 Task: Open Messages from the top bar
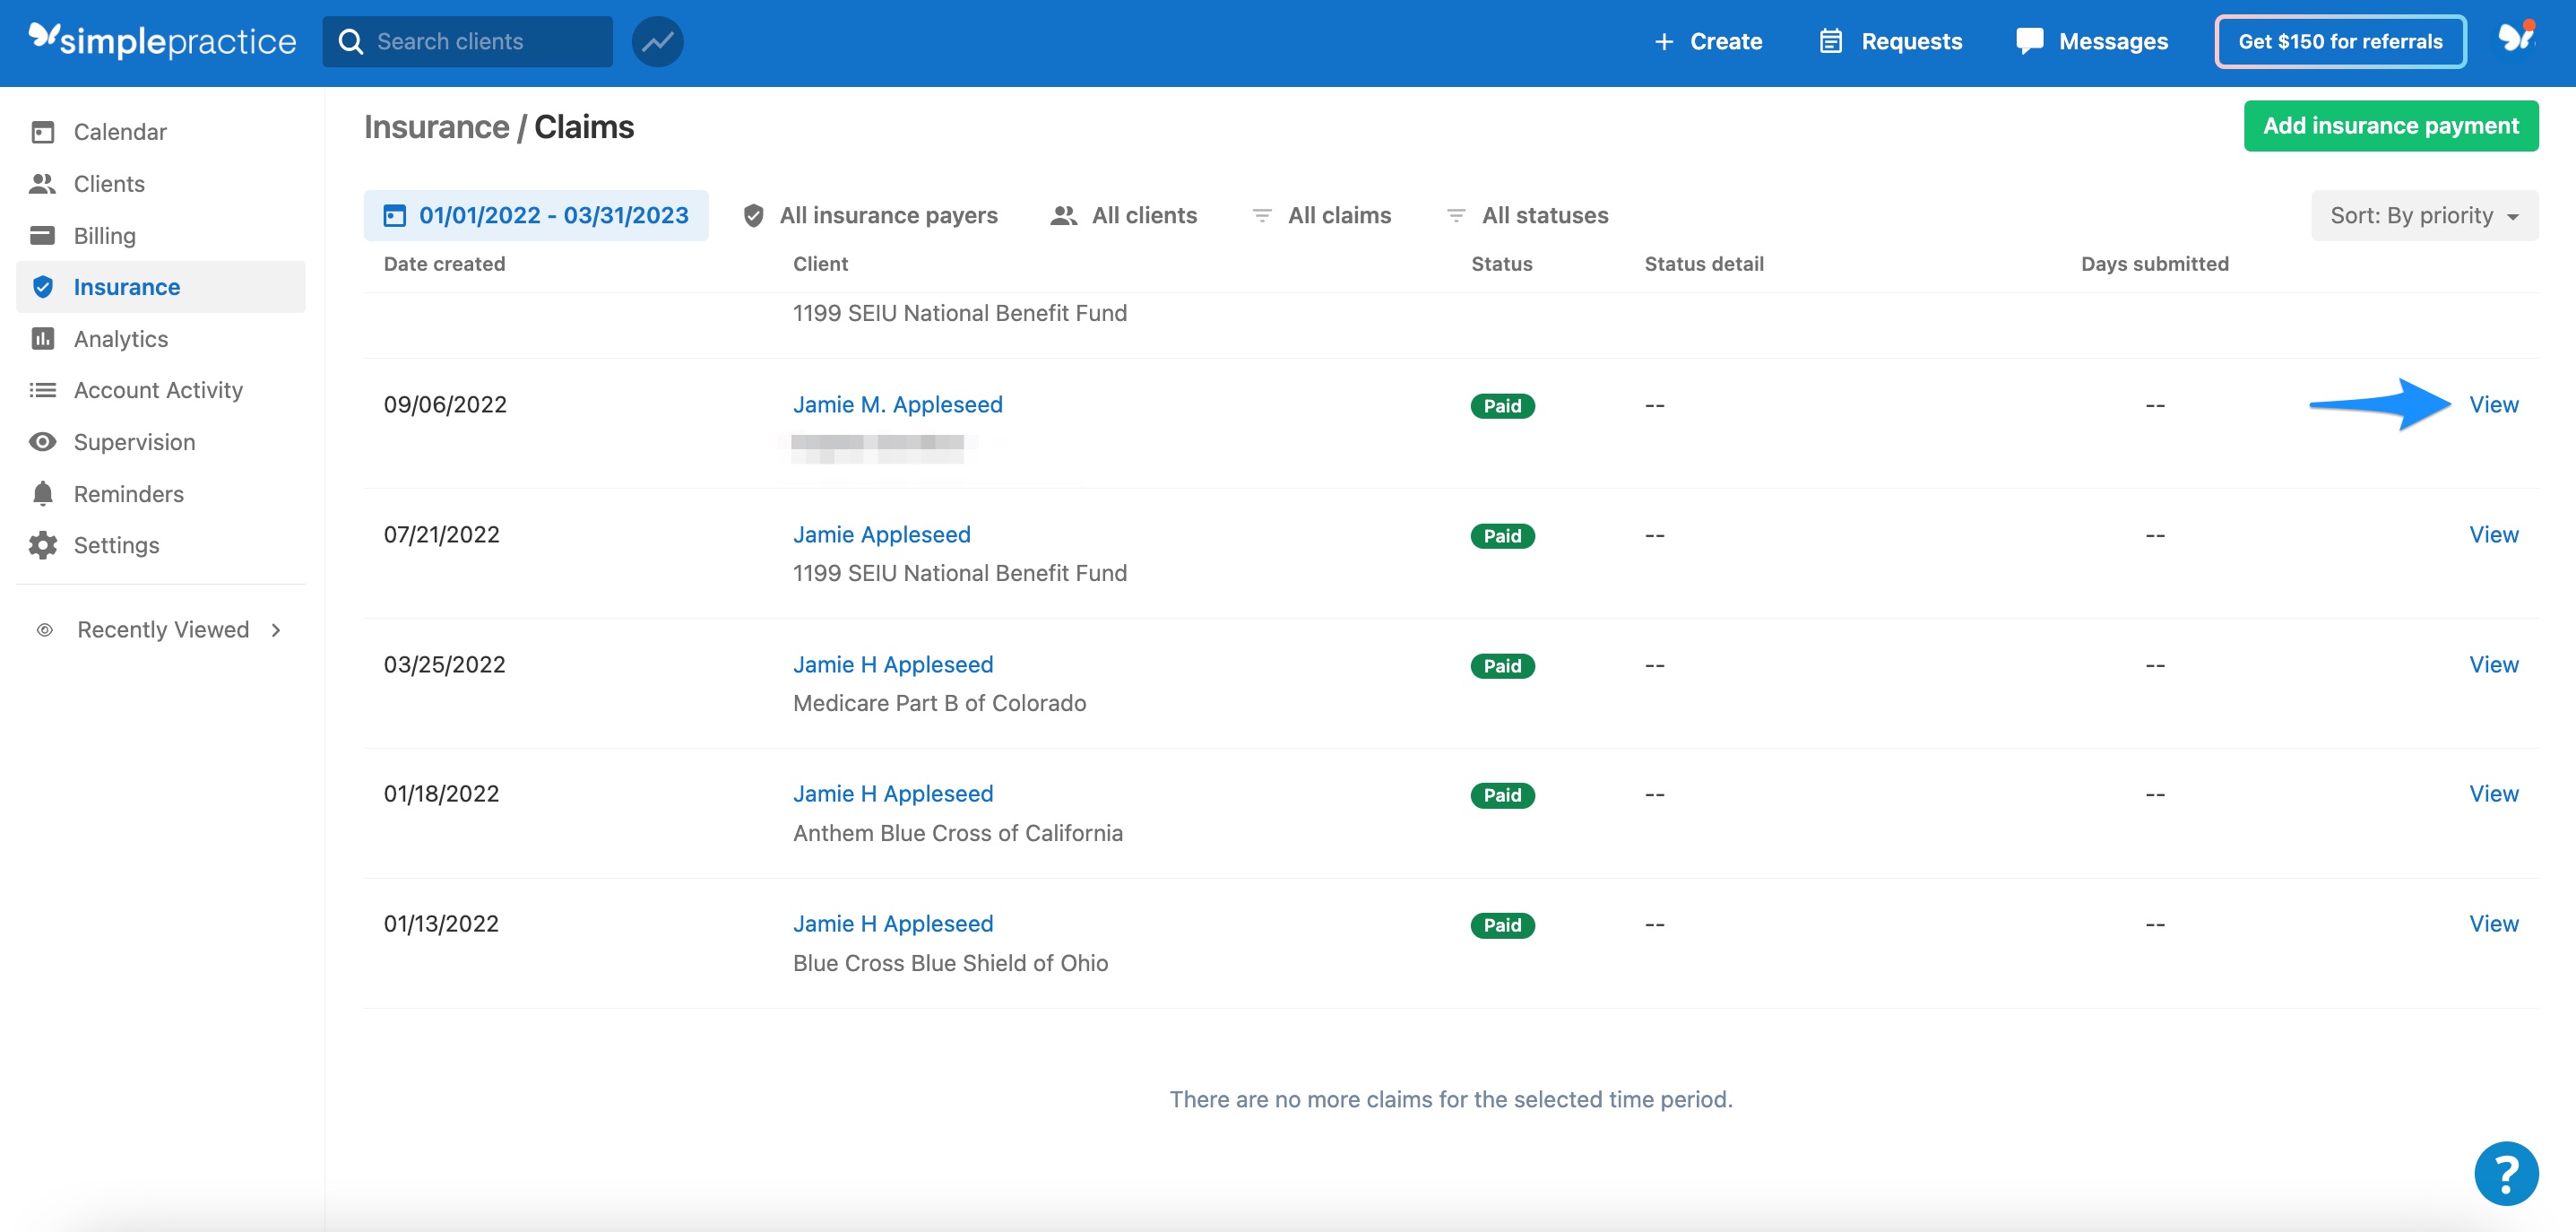point(2091,41)
